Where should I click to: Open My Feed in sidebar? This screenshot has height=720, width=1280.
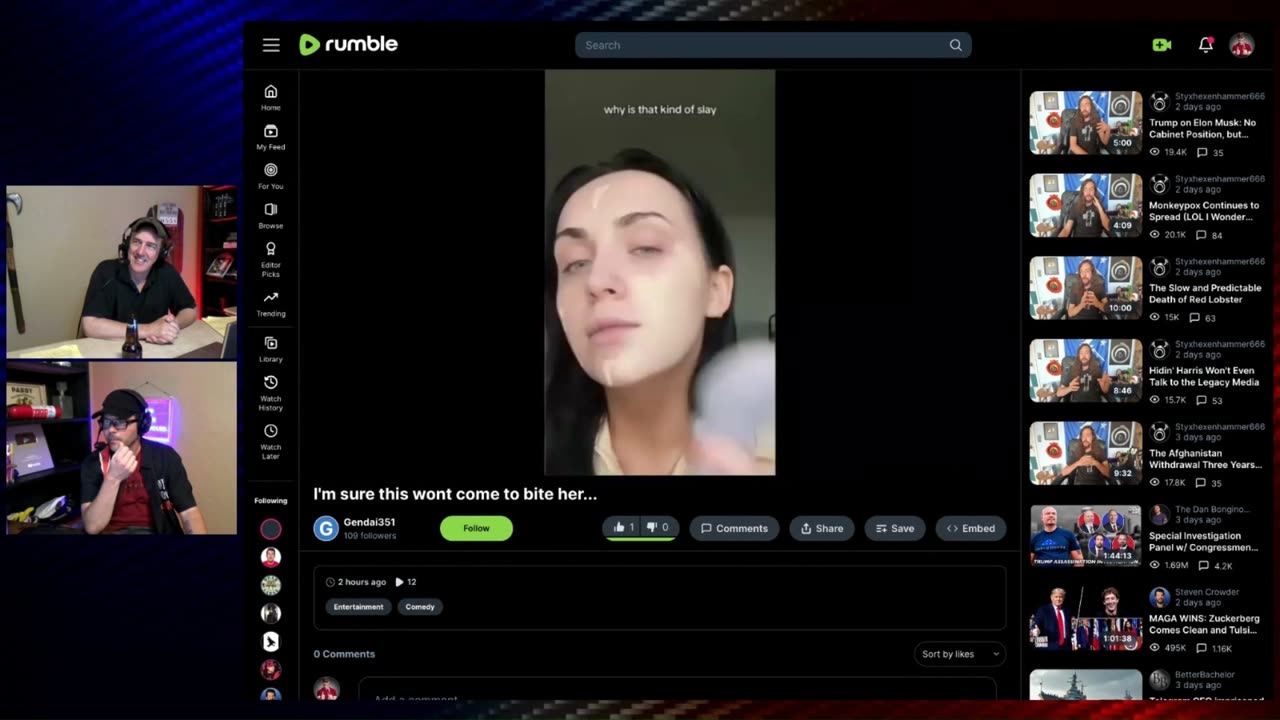(x=270, y=137)
